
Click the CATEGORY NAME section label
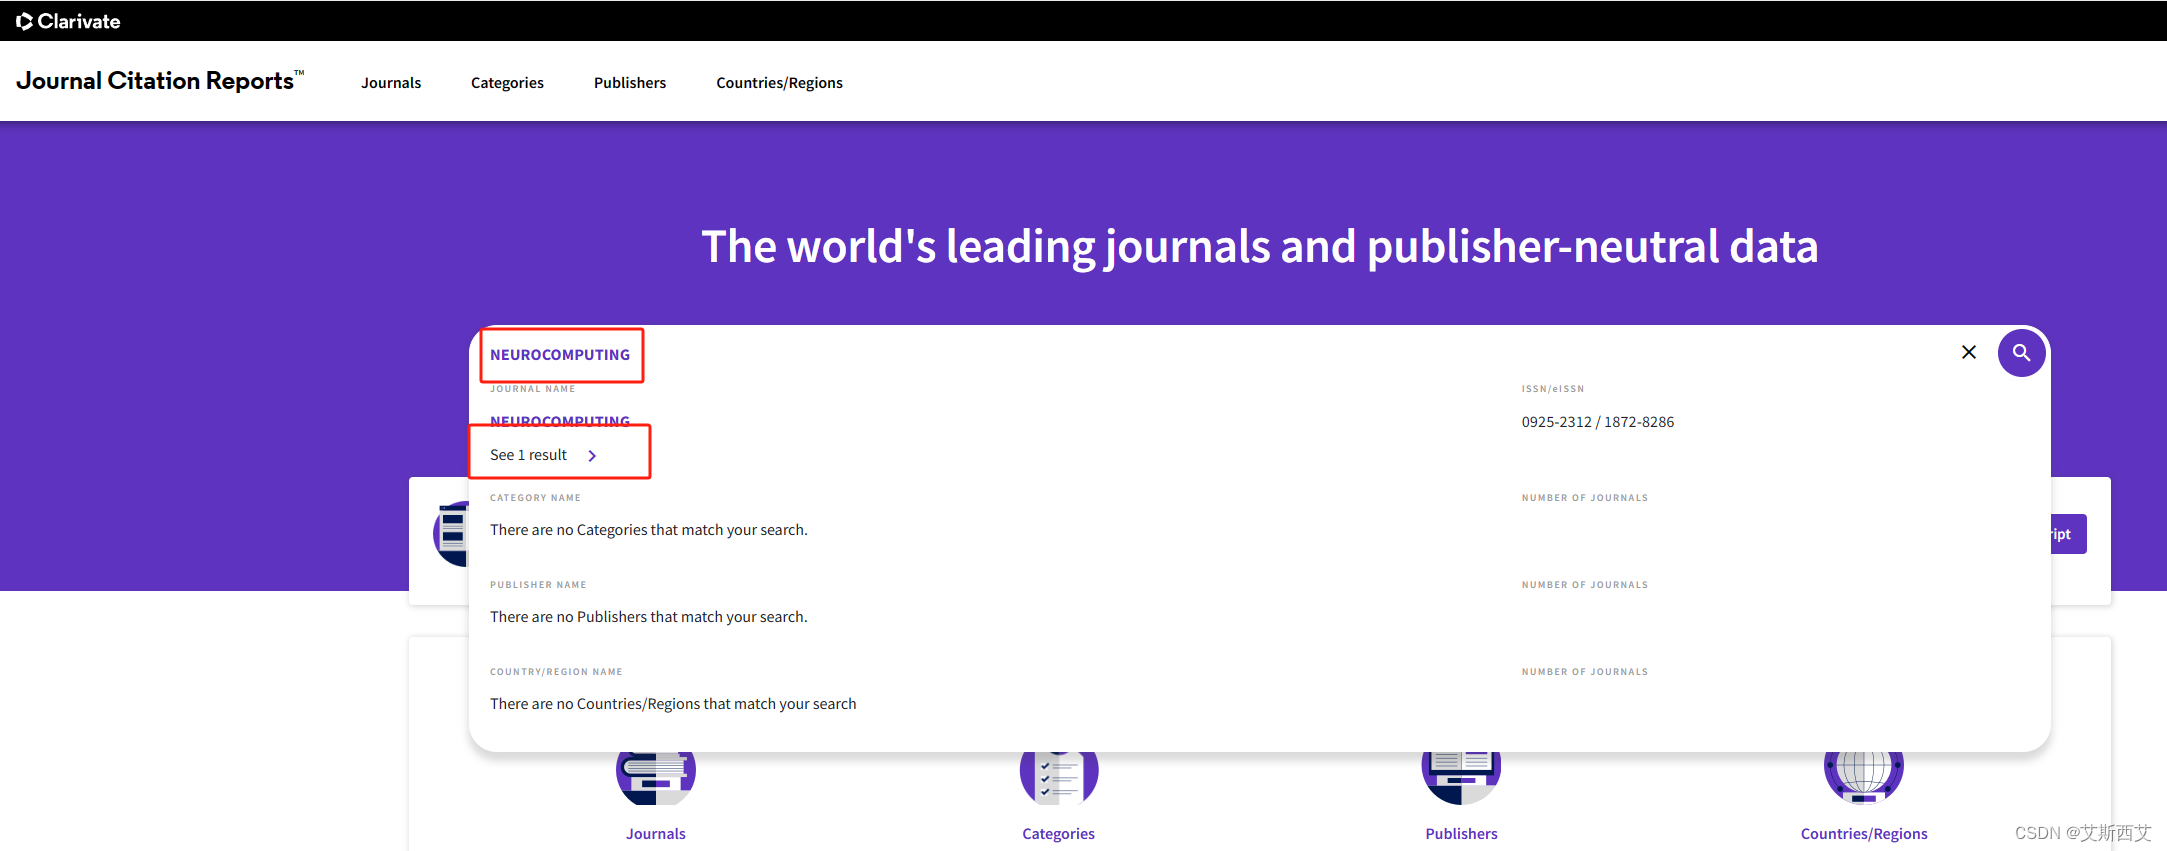(x=535, y=498)
